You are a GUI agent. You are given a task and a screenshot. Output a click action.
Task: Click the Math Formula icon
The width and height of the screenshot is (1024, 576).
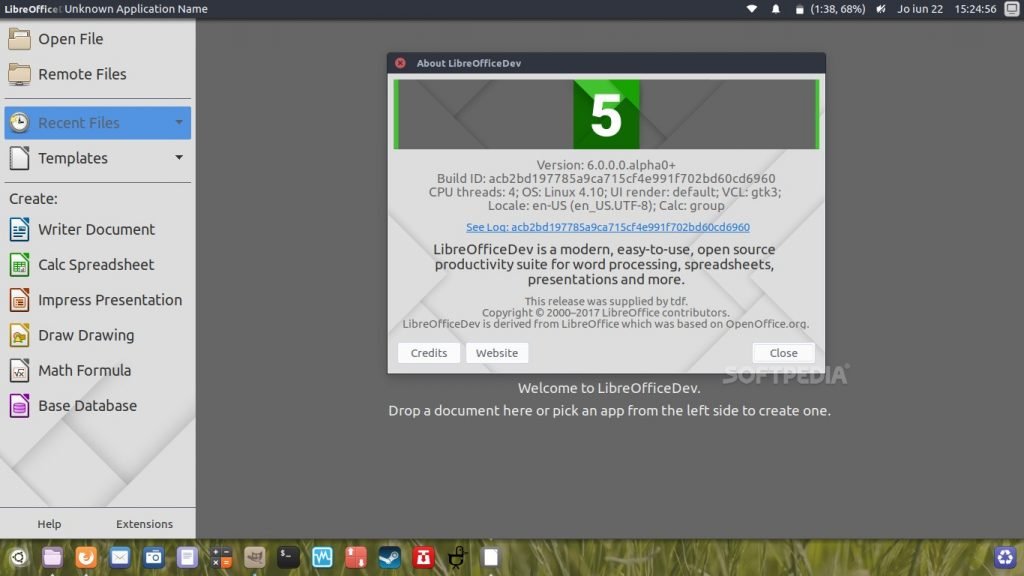click(19, 370)
